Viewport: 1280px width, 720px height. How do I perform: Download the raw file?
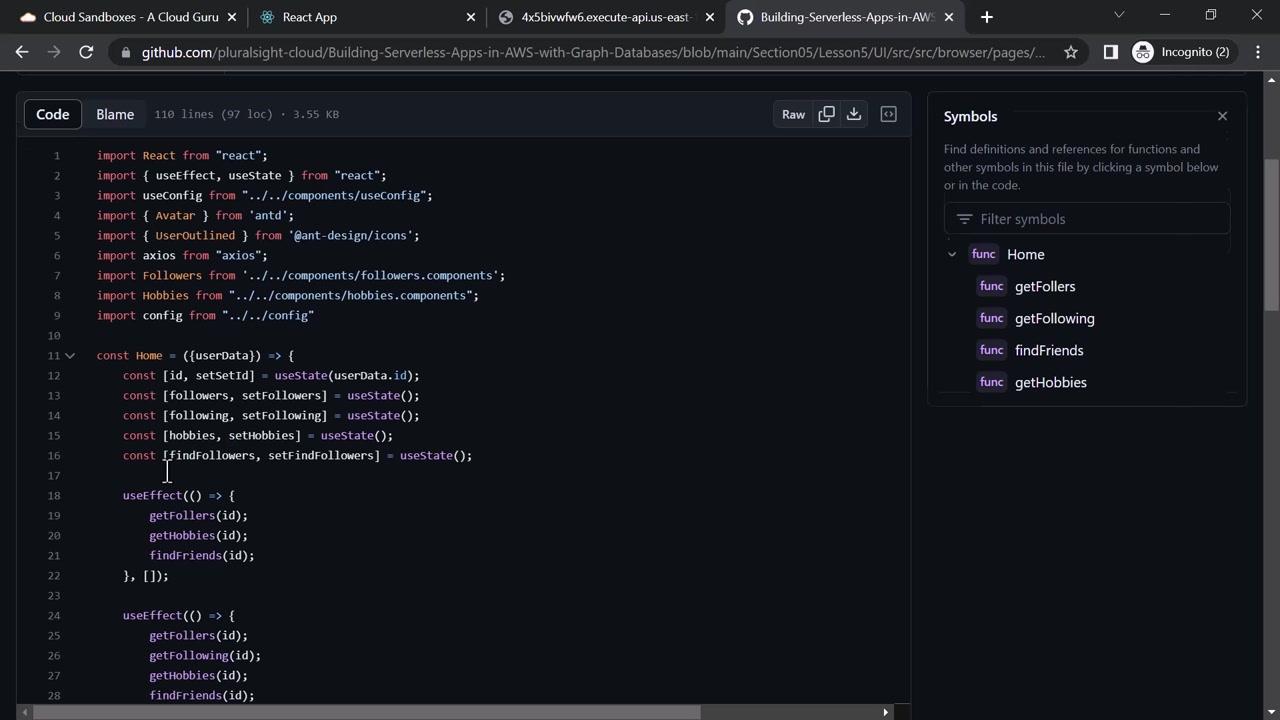click(854, 114)
